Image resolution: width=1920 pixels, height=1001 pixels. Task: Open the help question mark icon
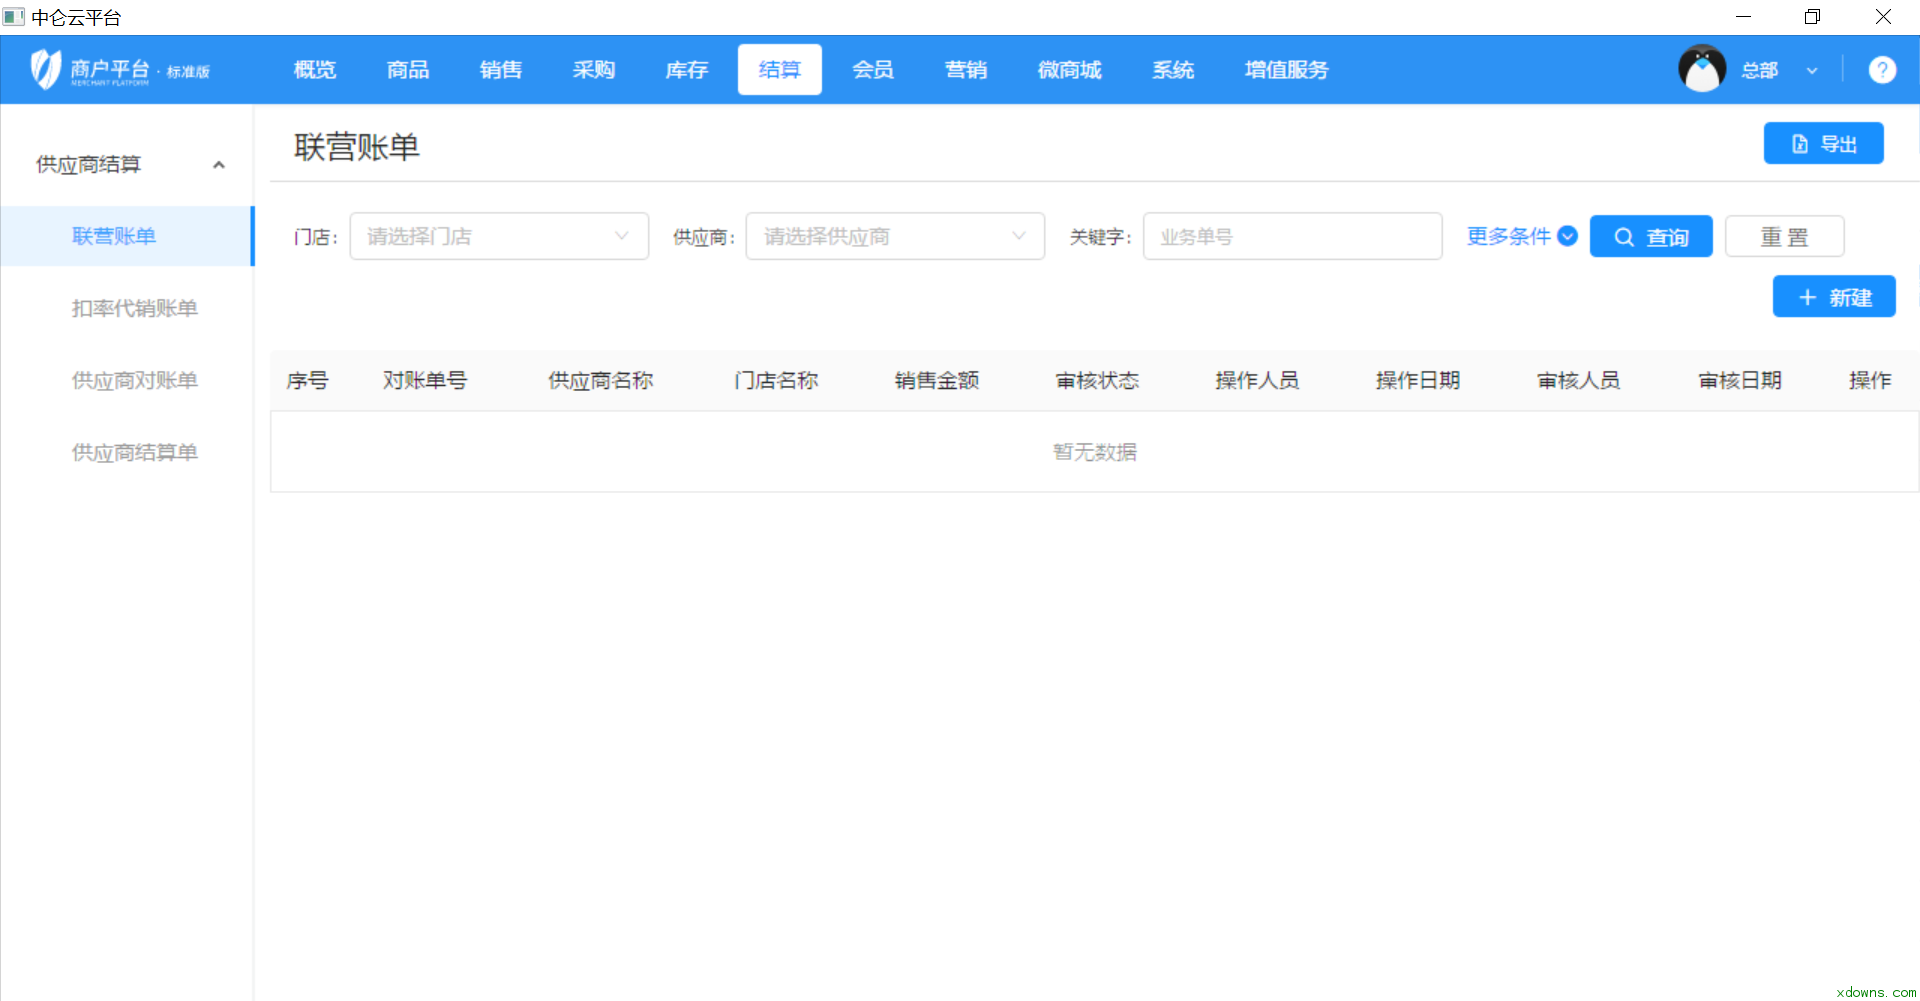coord(1882,70)
